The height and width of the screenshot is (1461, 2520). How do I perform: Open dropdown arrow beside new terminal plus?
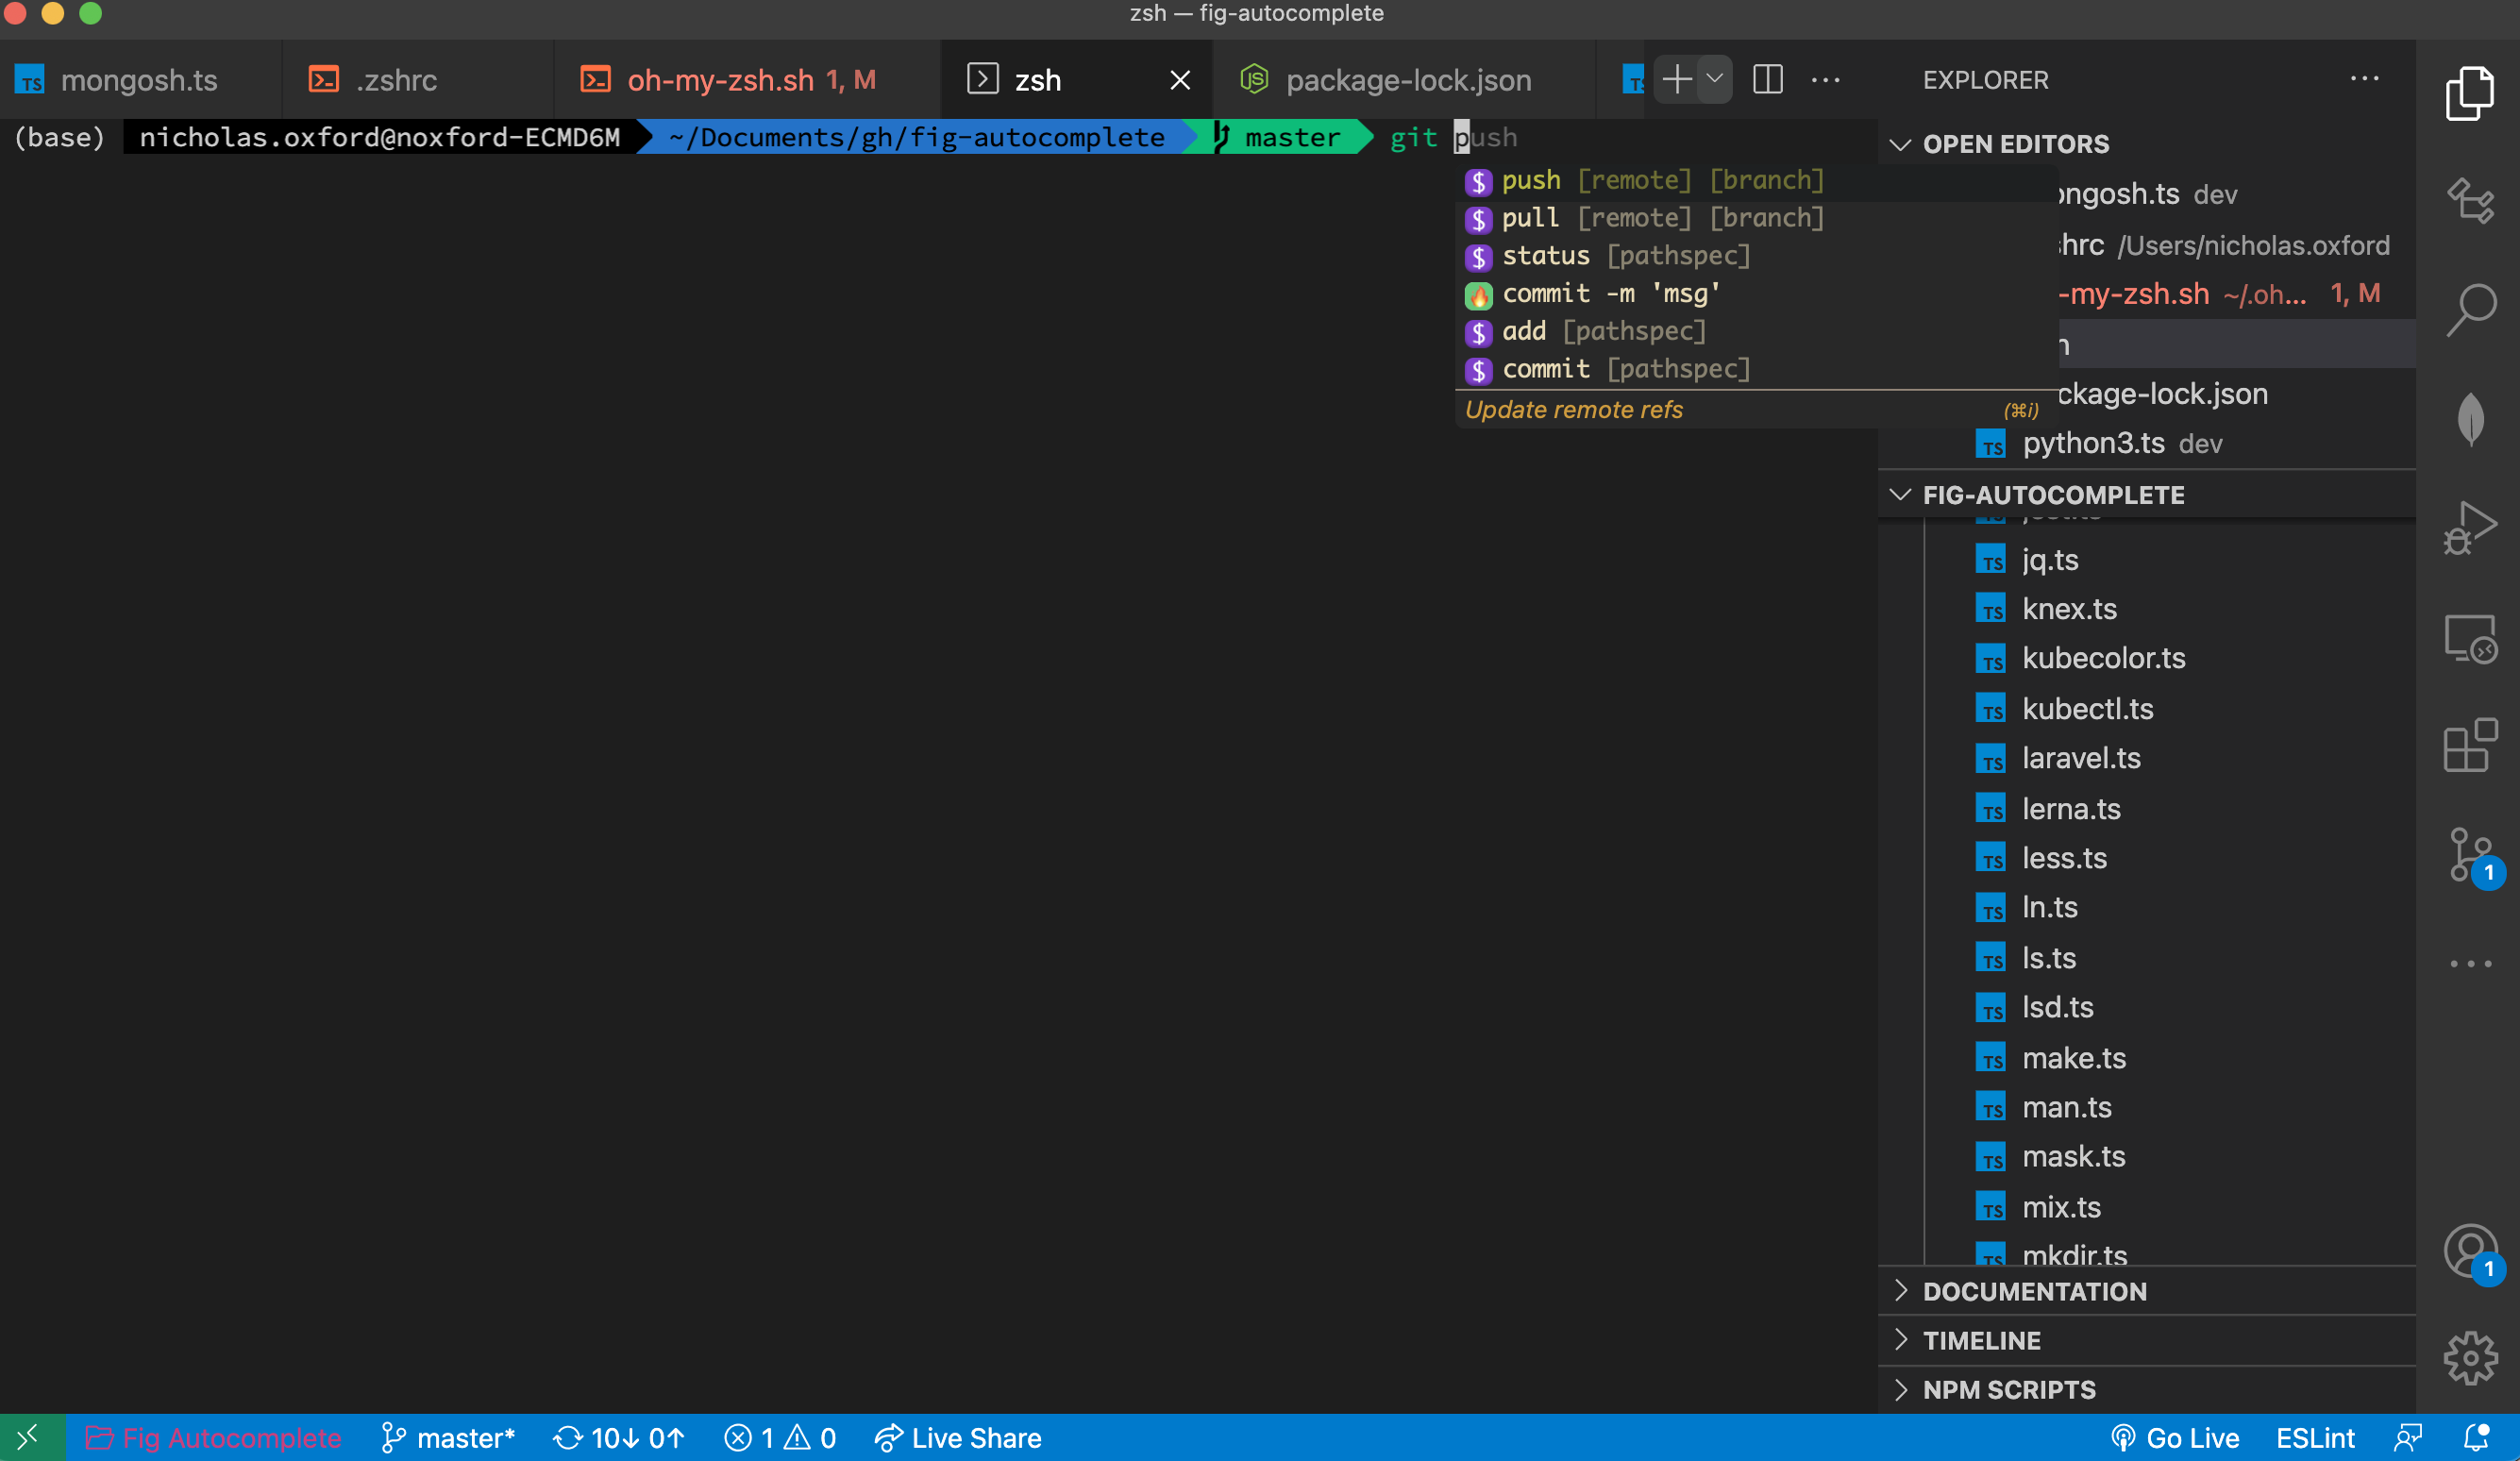[1714, 79]
